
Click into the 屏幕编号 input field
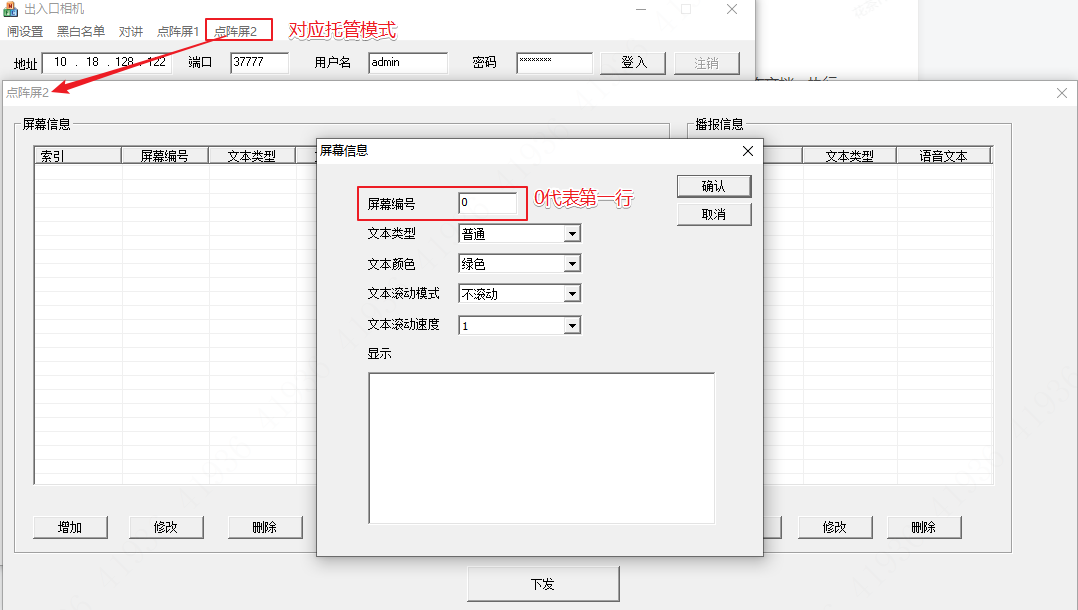(x=487, y=203)
